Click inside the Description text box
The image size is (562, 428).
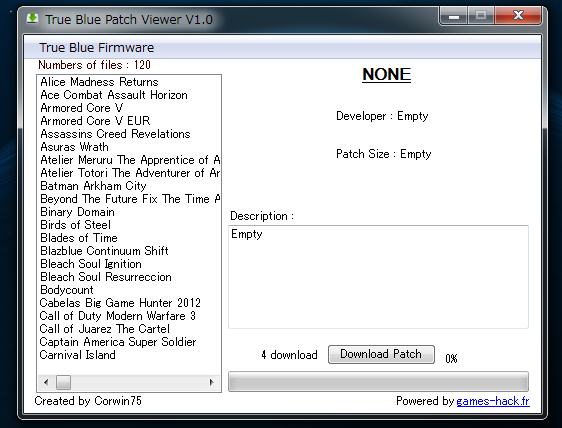[378, 277]
